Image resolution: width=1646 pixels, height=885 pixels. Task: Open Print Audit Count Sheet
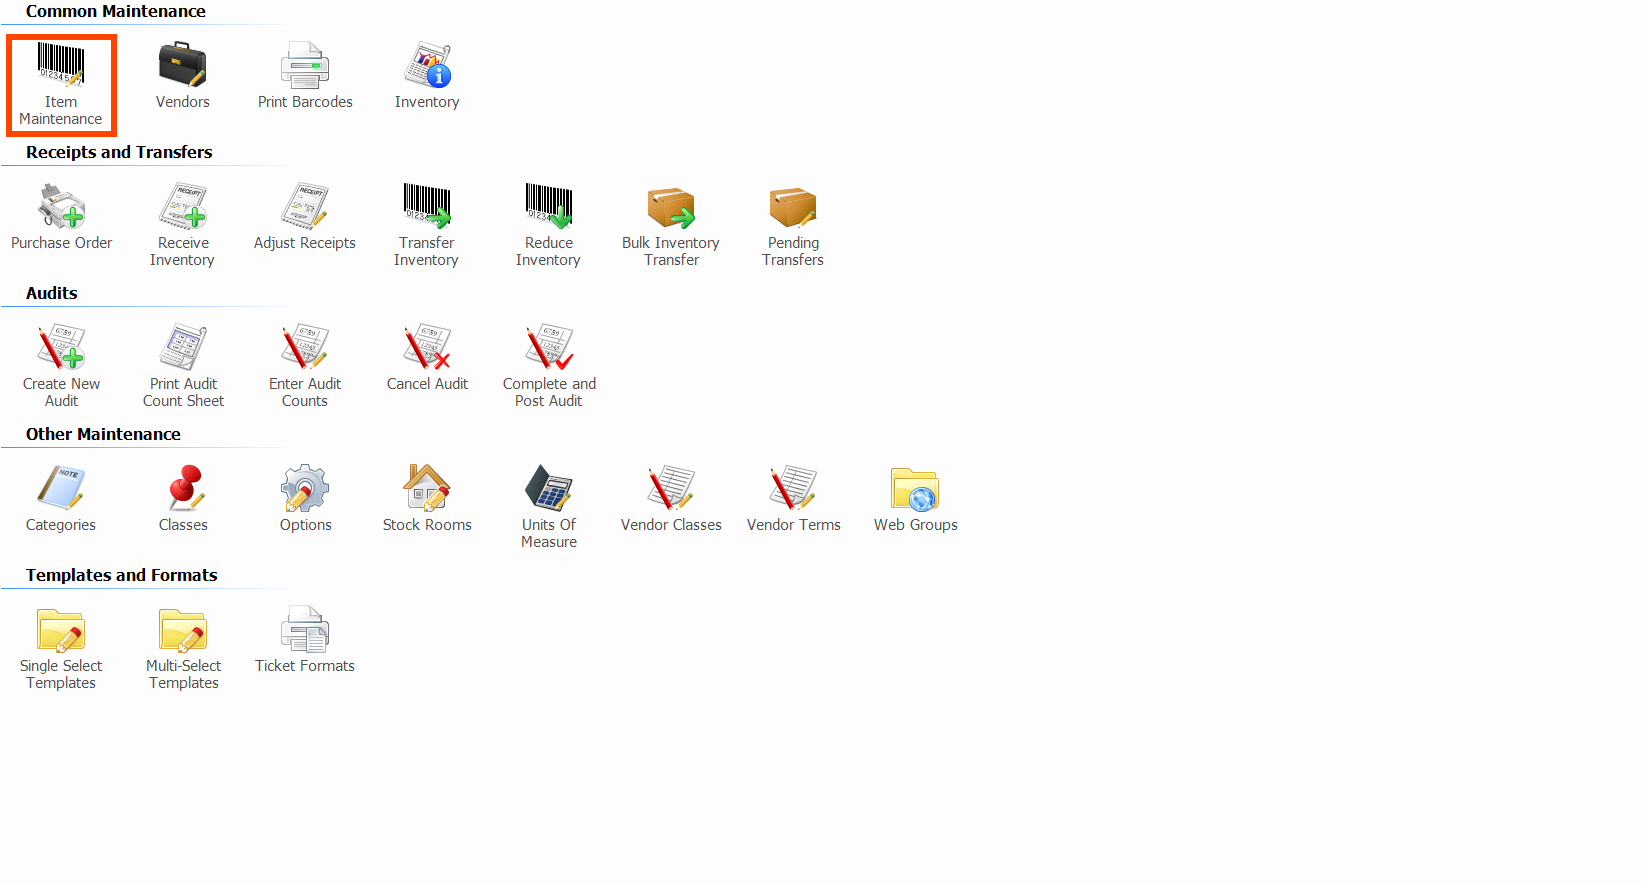click(183, 348)
